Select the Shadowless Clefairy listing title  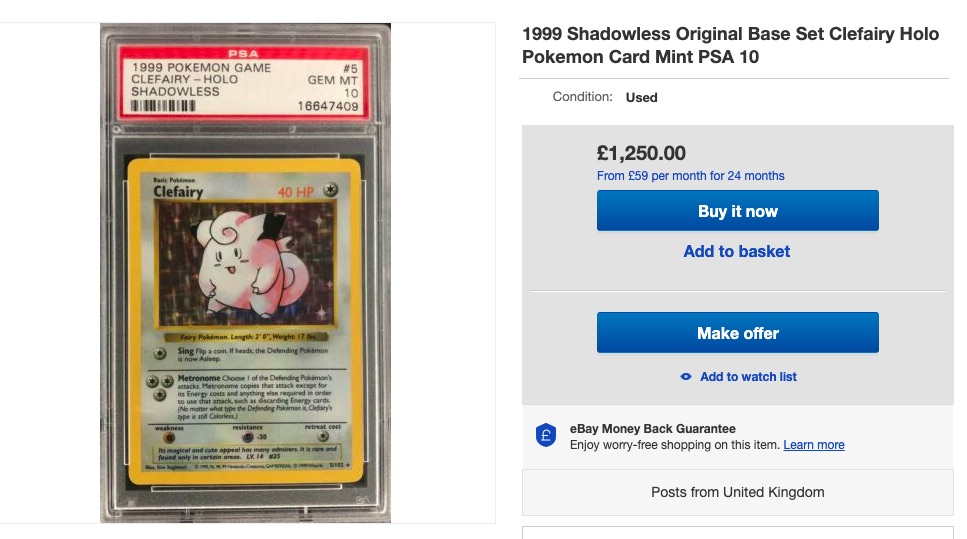click(x=730, y=45)
